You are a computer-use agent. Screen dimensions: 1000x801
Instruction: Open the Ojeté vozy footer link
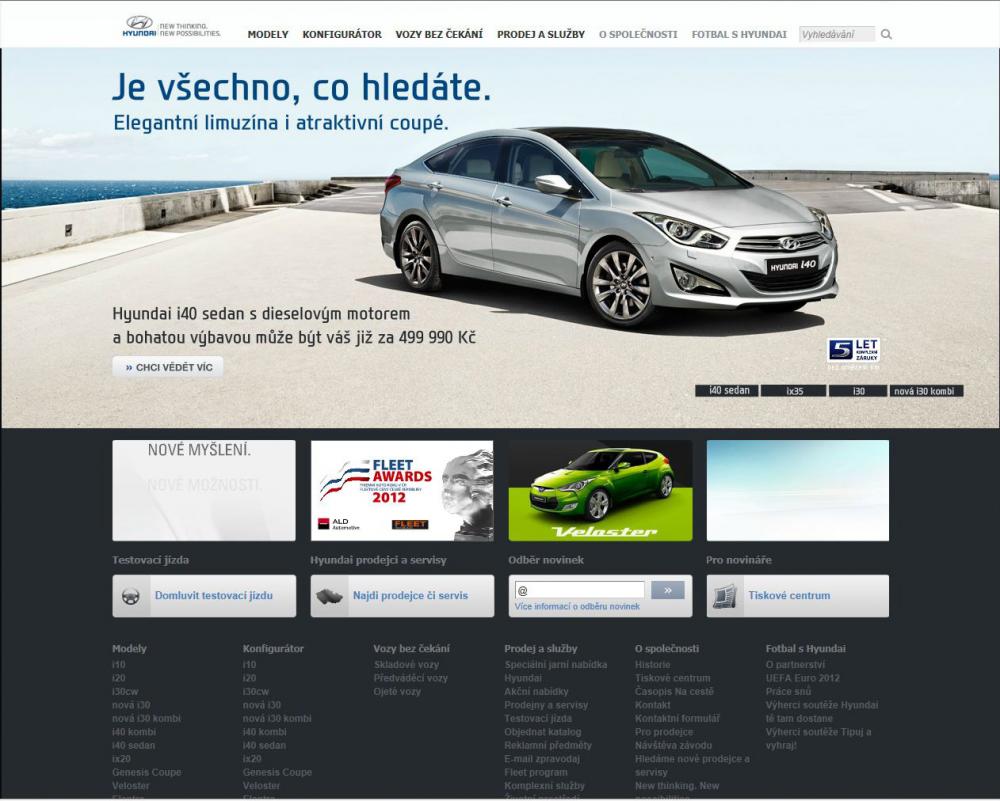[x=397, y=691]
